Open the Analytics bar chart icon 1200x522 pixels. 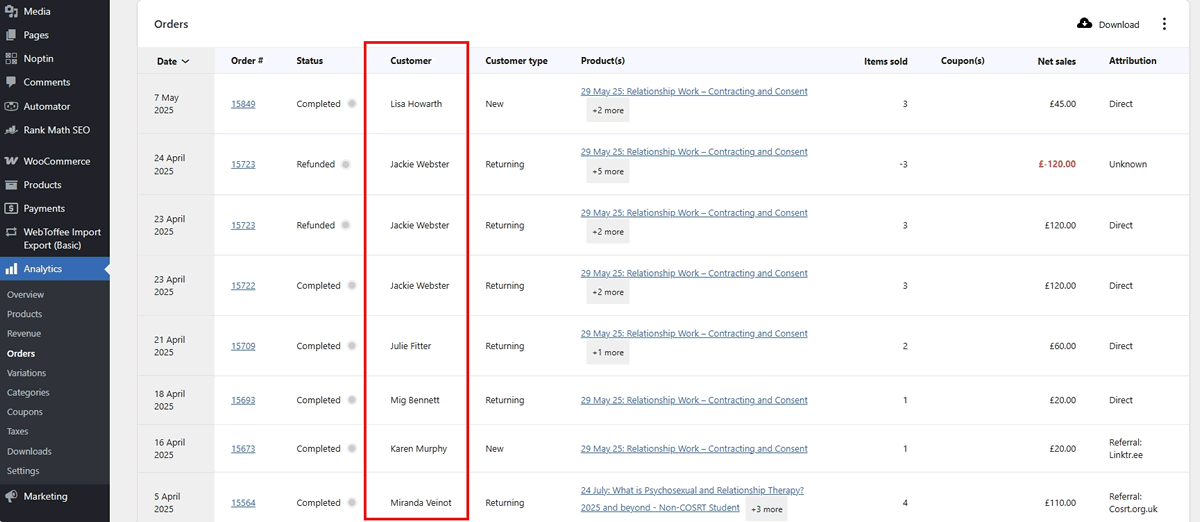(x=11, y=269)
